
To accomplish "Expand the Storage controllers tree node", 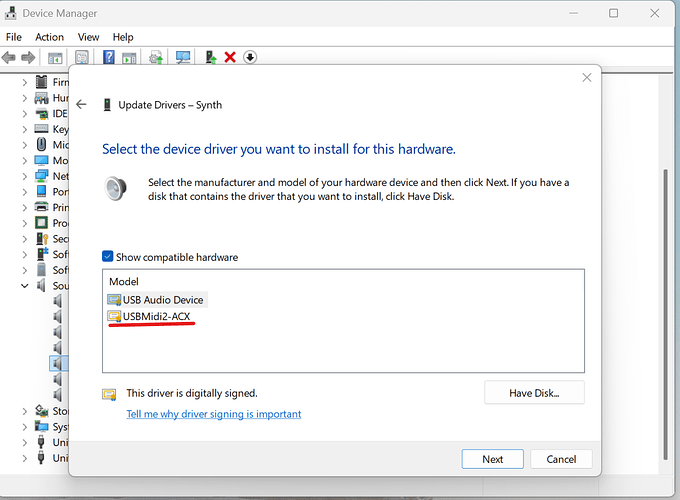I will pos(24,410).
